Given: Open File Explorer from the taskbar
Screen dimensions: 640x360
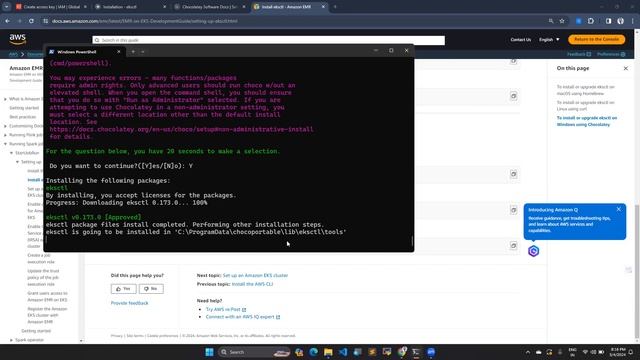Looking at the screenshot, I should (328, 352).
